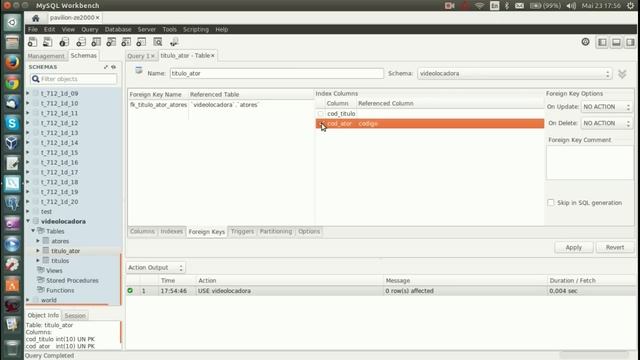
Task: Create new table icon
Action: (x=96, y=42)
